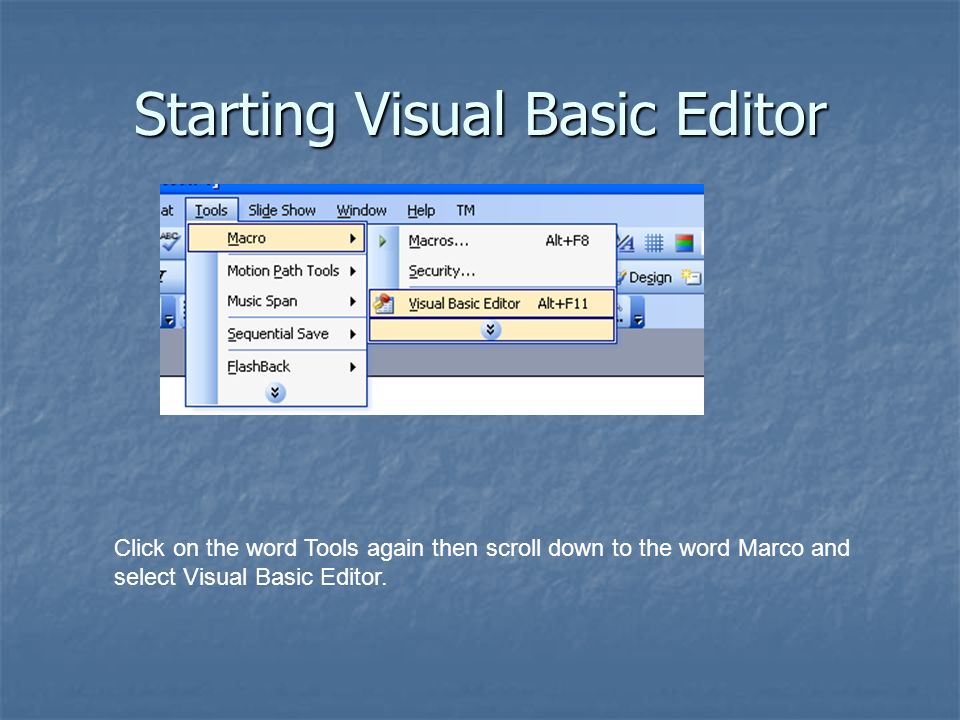Expand the Tools menu with bottom chevrons
Image resolution: width=960 pixels, height=720 pixels.
pos(275,392)
